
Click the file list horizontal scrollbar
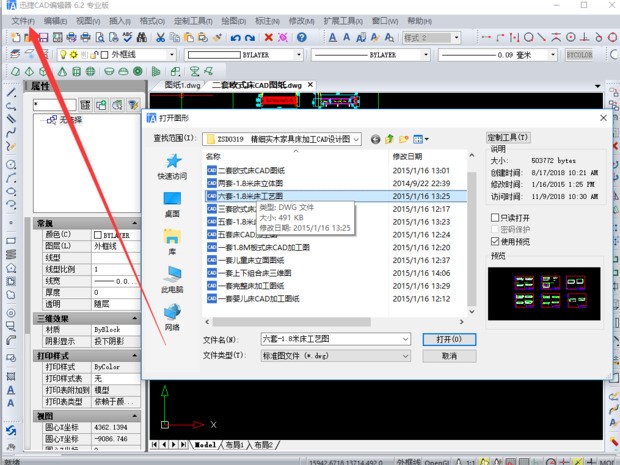[291, 322]
